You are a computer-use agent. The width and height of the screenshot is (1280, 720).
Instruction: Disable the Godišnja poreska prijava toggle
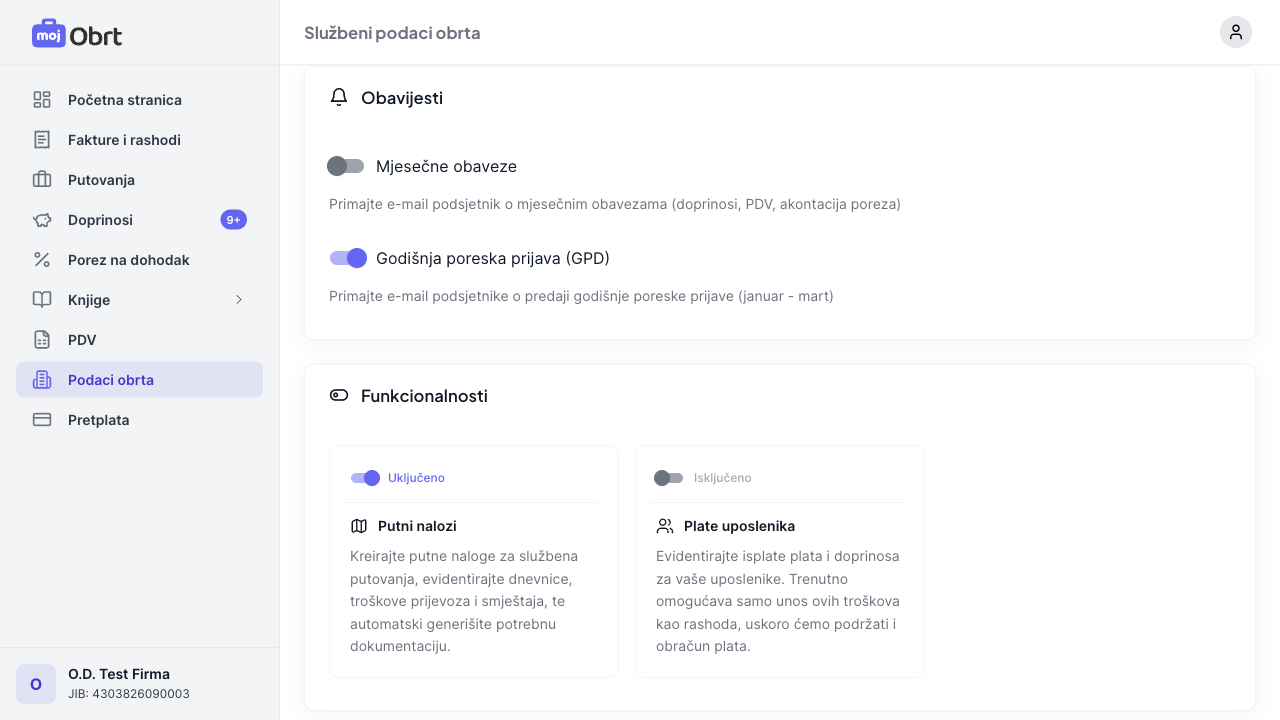[x=348, y=258]
